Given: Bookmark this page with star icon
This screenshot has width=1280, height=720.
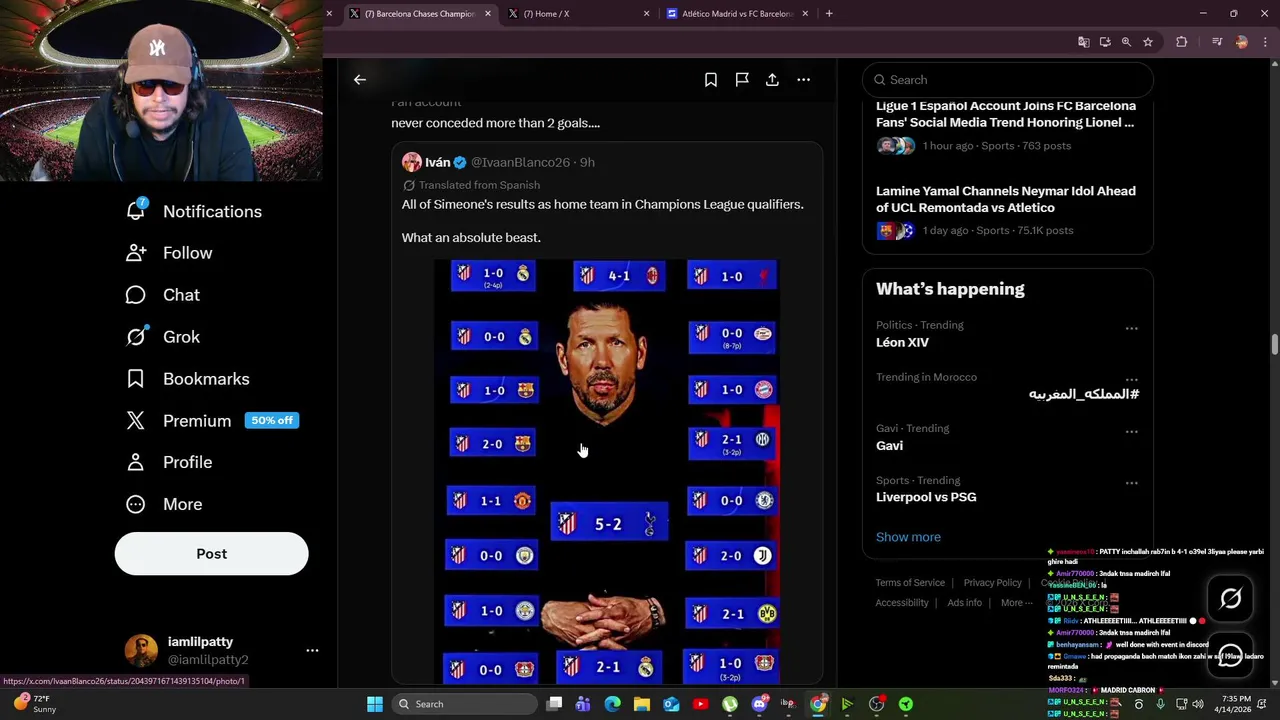Looking at the screenshot, I should pyautogui.click(x=1148, y=42).
